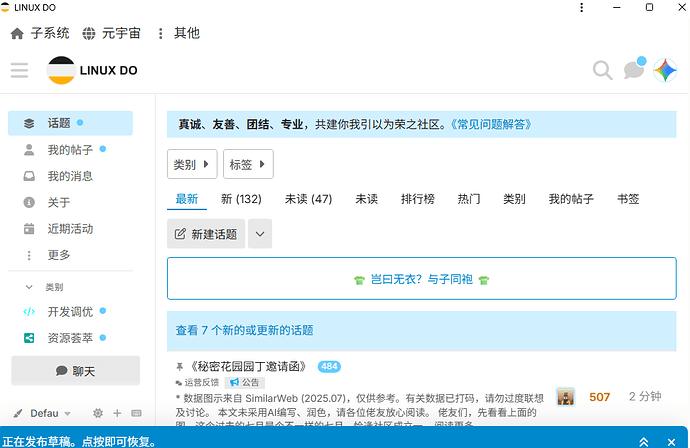690x448 pixels.
Task: Switch to the 排行榜 tab
Action: click(x=418, y=199)
